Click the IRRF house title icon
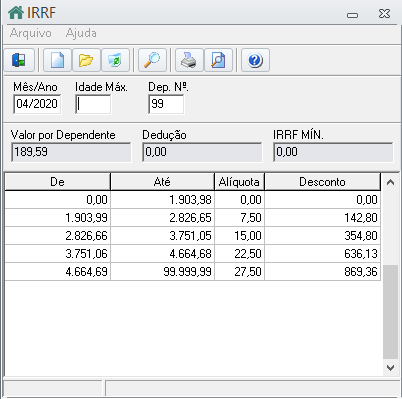This screenshot has width=402, height=399. (x=16, y=13)
